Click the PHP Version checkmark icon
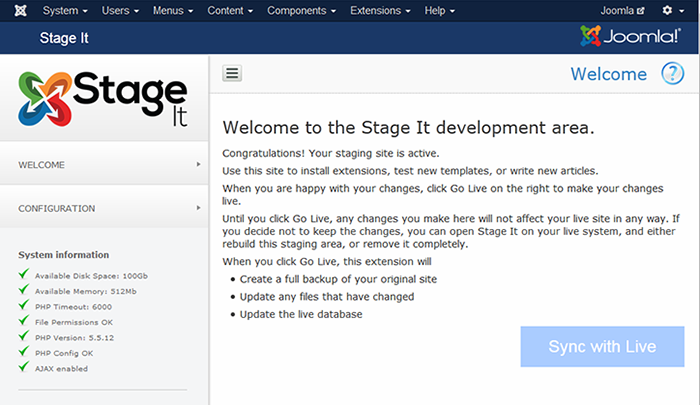The image size is (700, 405). pyautogui.click(x=24, y=335)
